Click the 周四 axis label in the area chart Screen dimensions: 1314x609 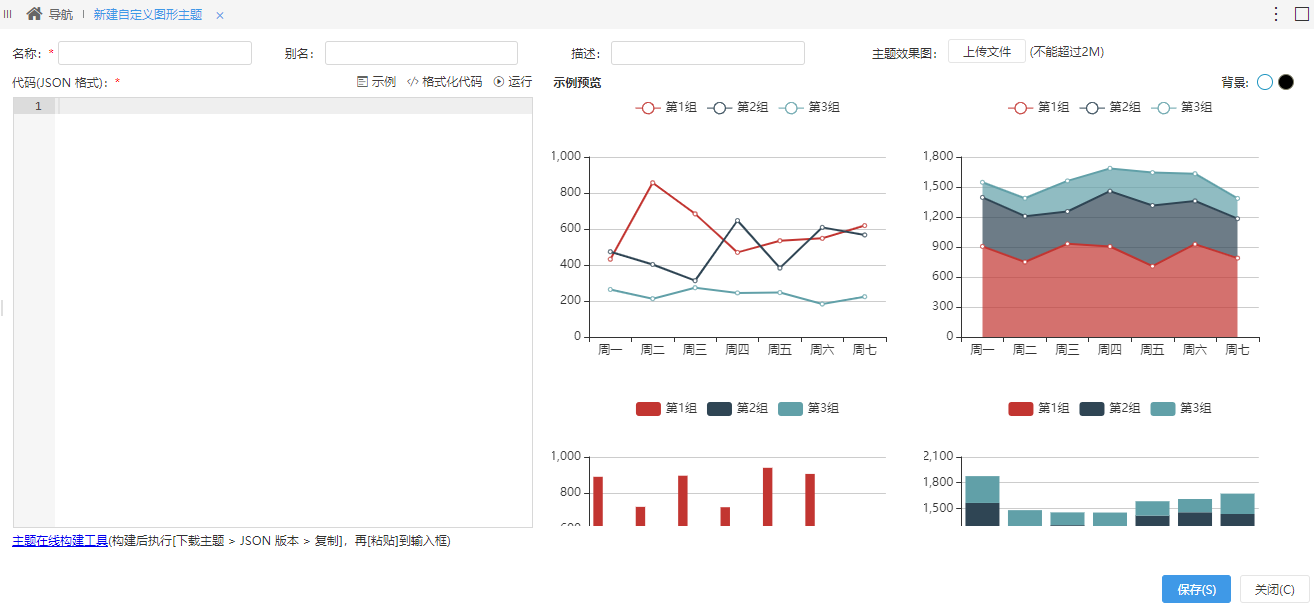[1110, 350]
